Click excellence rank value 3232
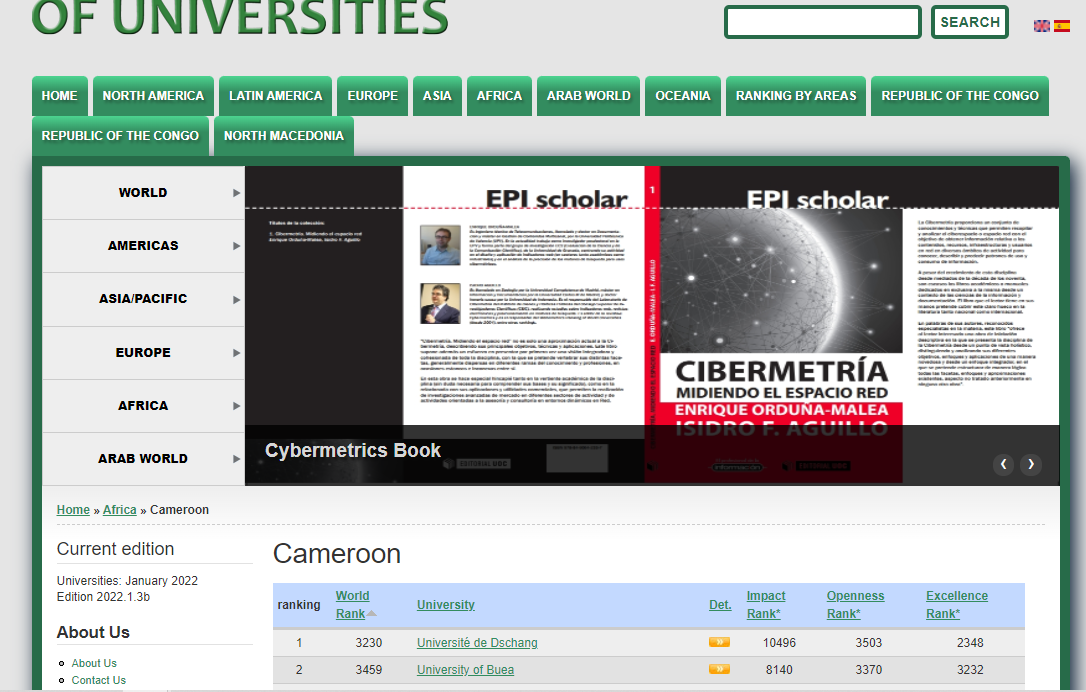Viewport: 1086px width, 692px height. click(970, 670)
